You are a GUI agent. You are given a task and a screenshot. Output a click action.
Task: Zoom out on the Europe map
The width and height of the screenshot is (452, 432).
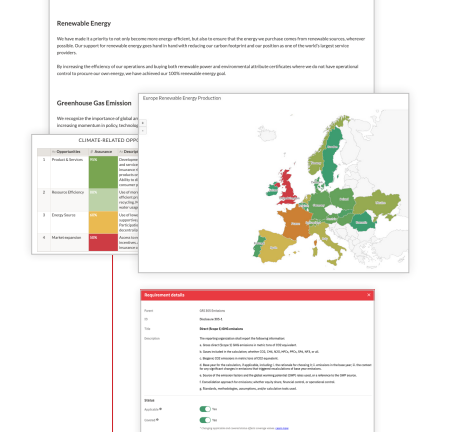143,131
